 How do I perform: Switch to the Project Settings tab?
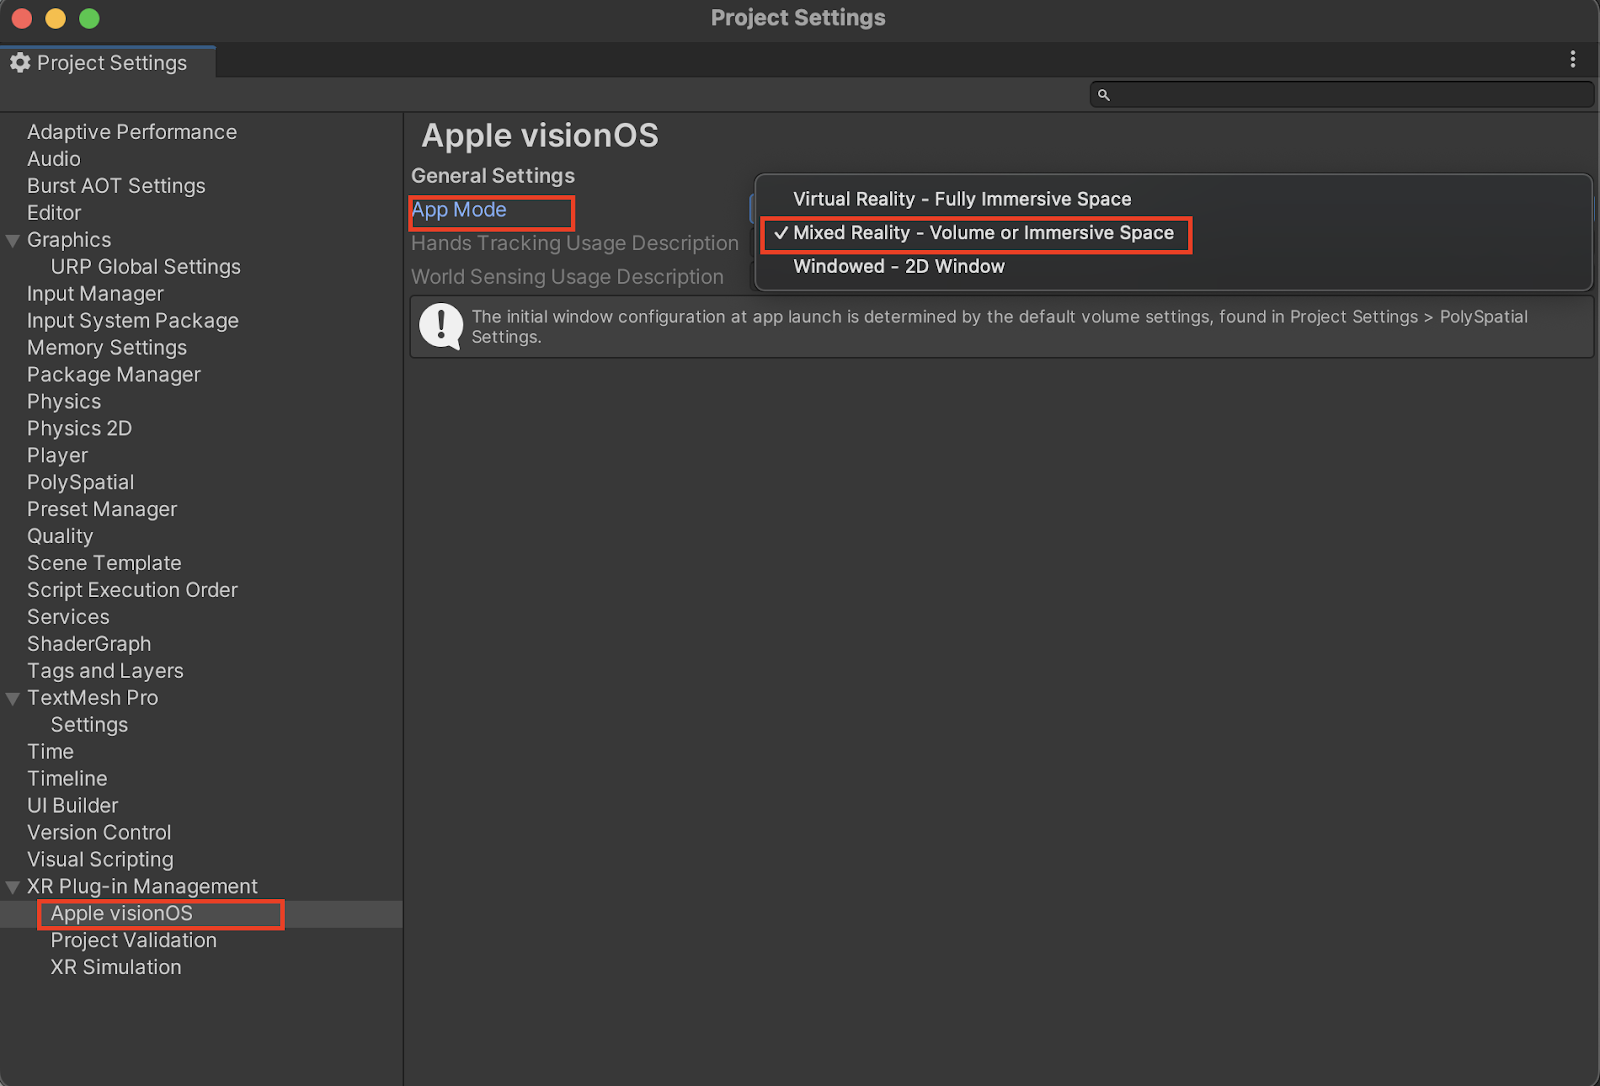click(110, 62)
